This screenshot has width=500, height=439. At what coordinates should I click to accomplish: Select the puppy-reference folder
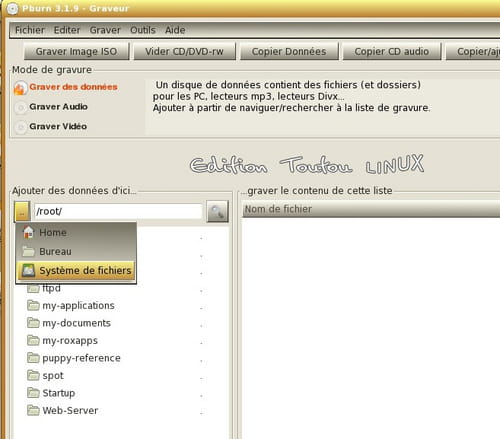[81, 358]
